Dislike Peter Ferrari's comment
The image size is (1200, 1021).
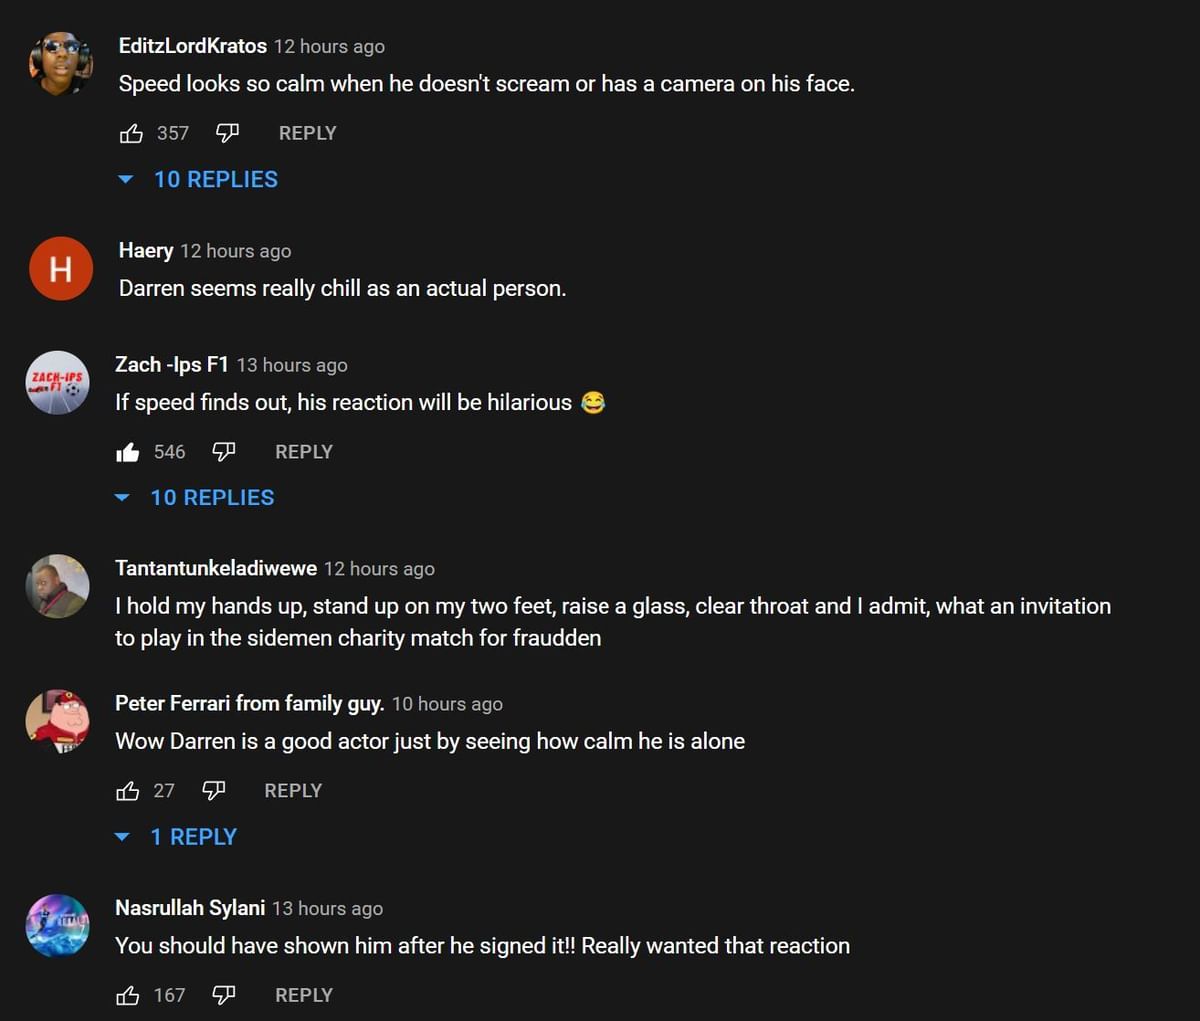[213, 790]
